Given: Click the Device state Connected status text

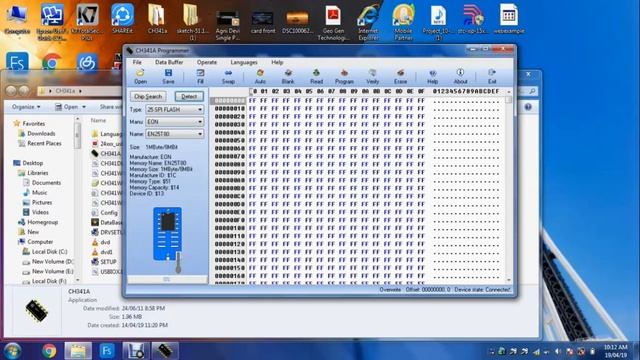Looking at the screenshot, I should (482, 289).
